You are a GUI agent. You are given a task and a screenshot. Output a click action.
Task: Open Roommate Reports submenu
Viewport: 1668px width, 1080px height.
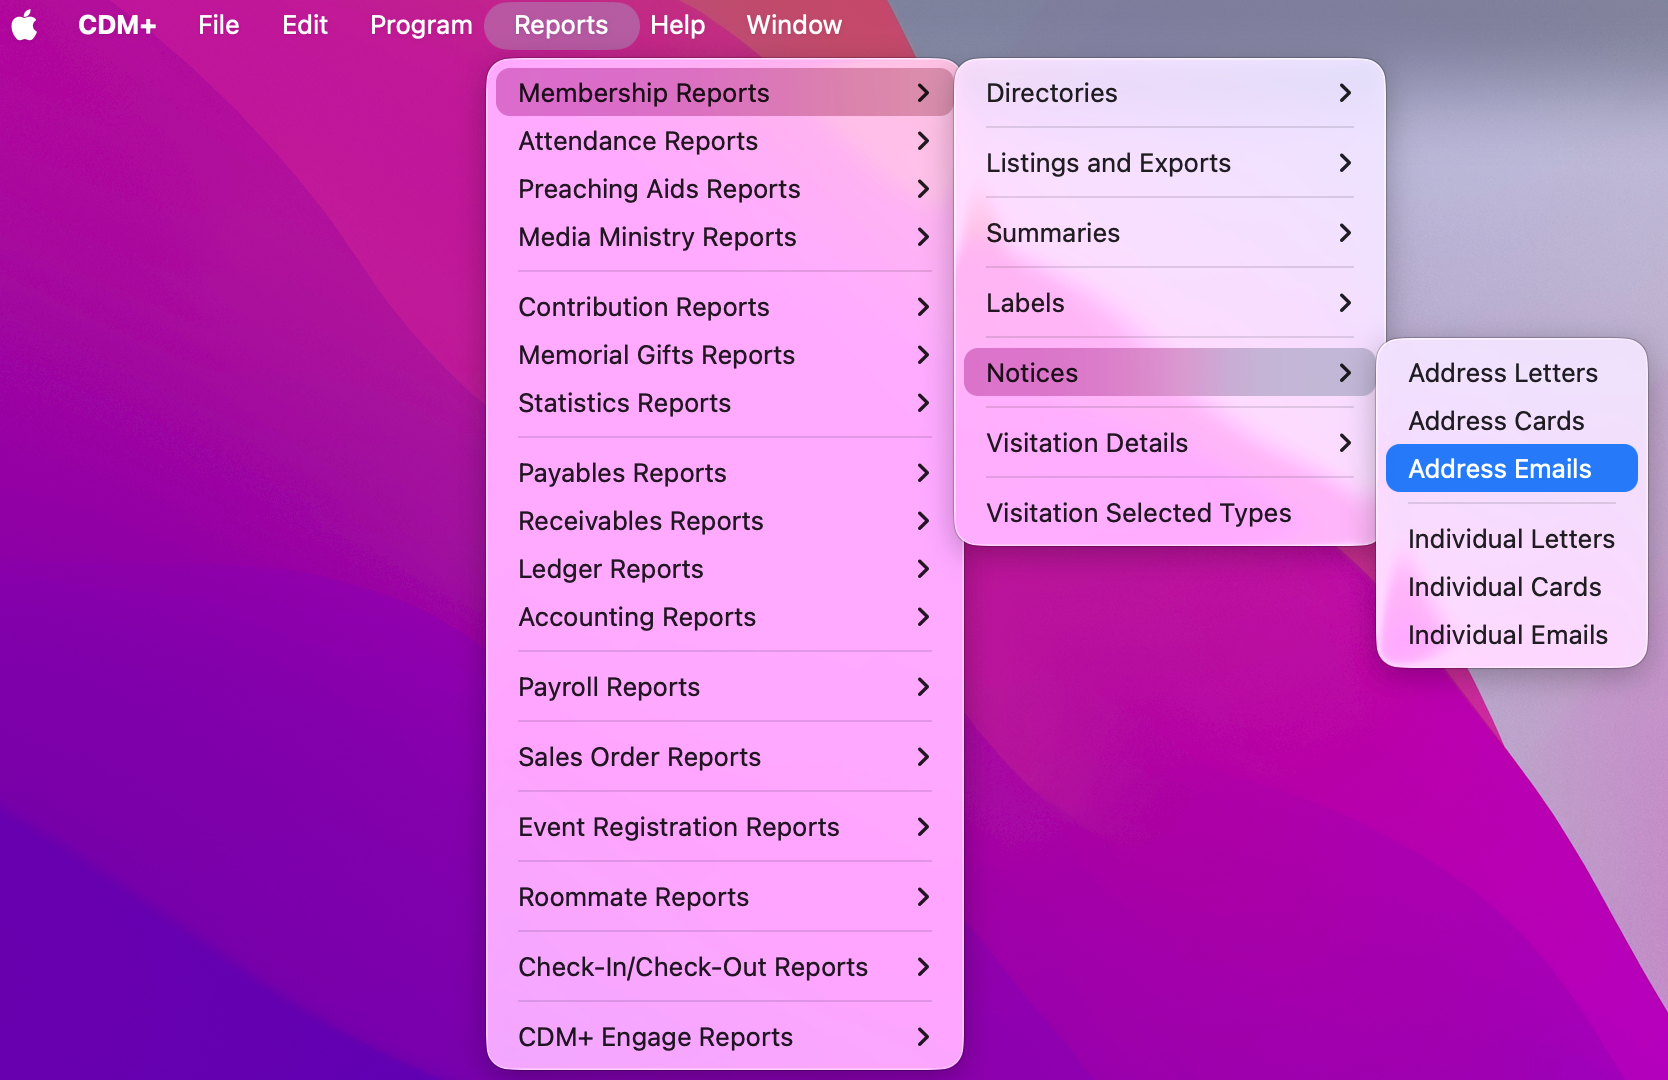(725, 897)
